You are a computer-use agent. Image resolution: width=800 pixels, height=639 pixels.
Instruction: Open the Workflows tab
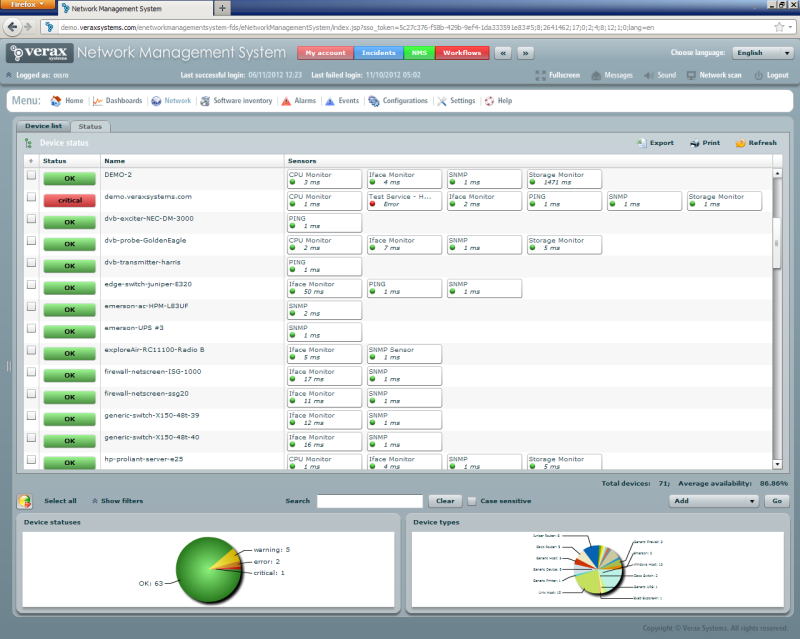point(462,53)
